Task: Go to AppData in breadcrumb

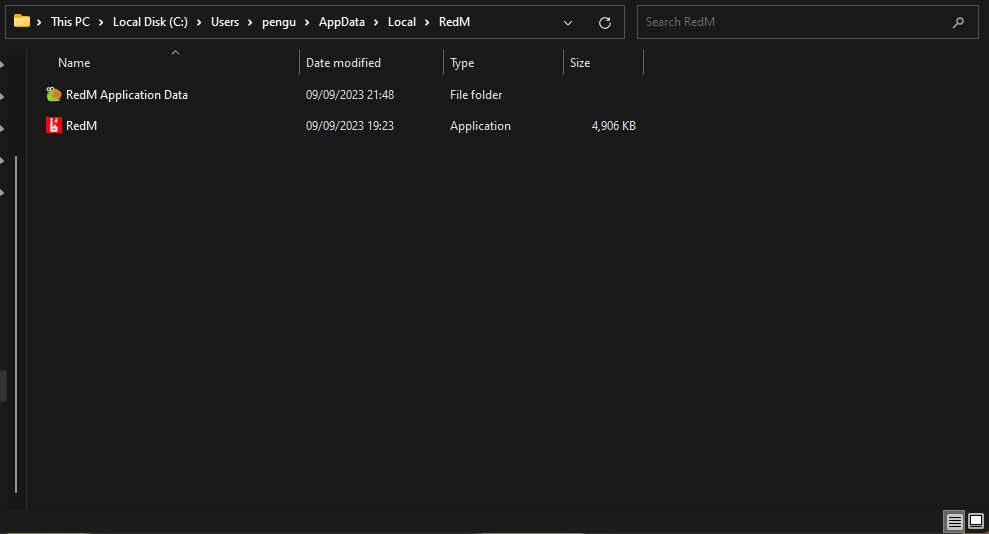Action: (x=341, y=22)
